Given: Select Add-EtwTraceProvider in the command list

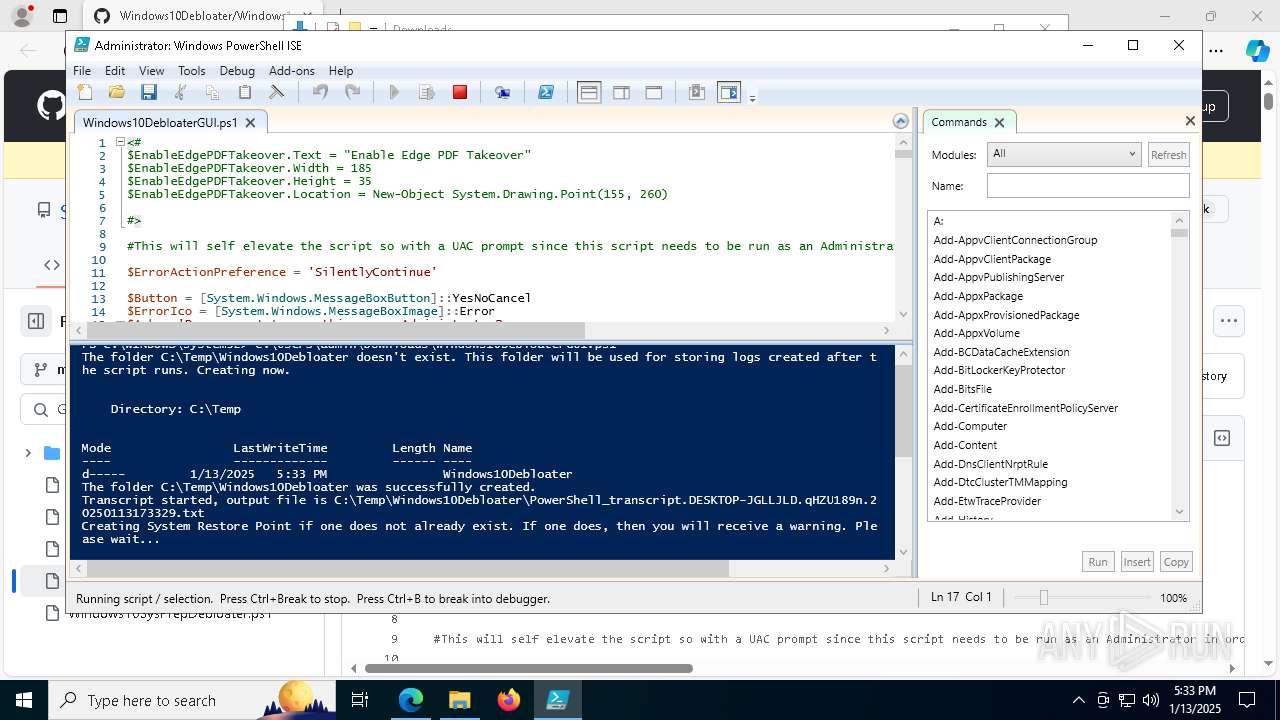Looking at the screenshot, I should [987, 501].
